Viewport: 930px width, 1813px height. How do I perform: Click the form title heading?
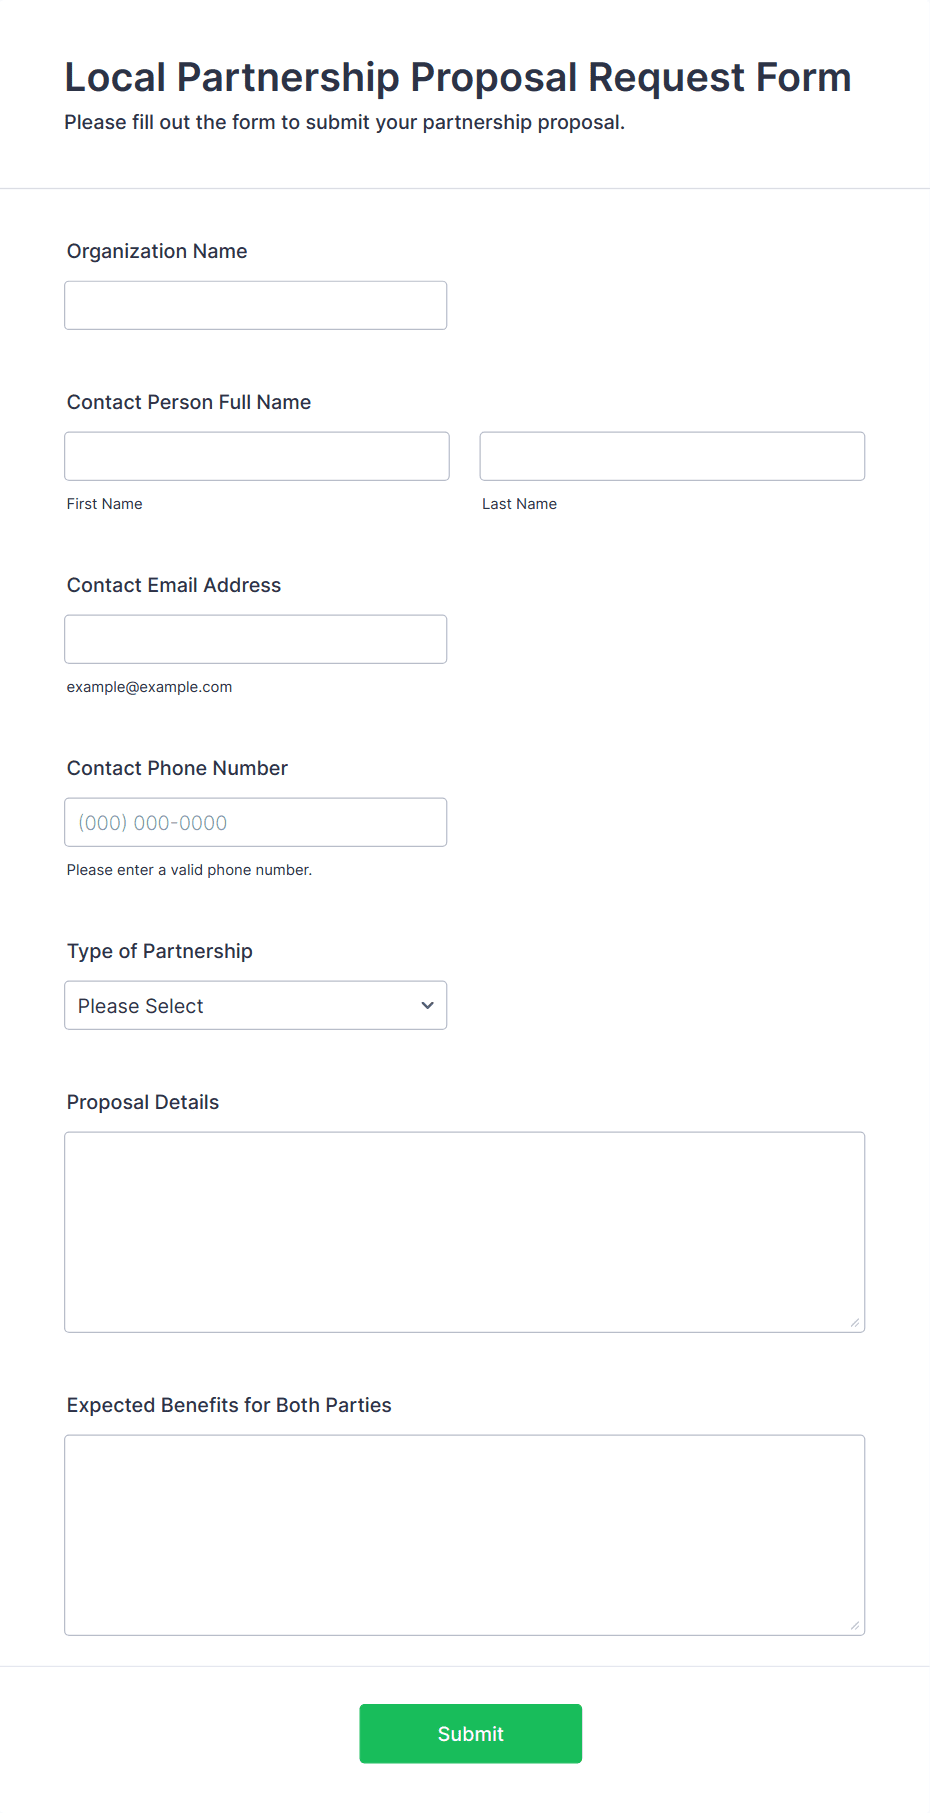[x=457, y=77]
